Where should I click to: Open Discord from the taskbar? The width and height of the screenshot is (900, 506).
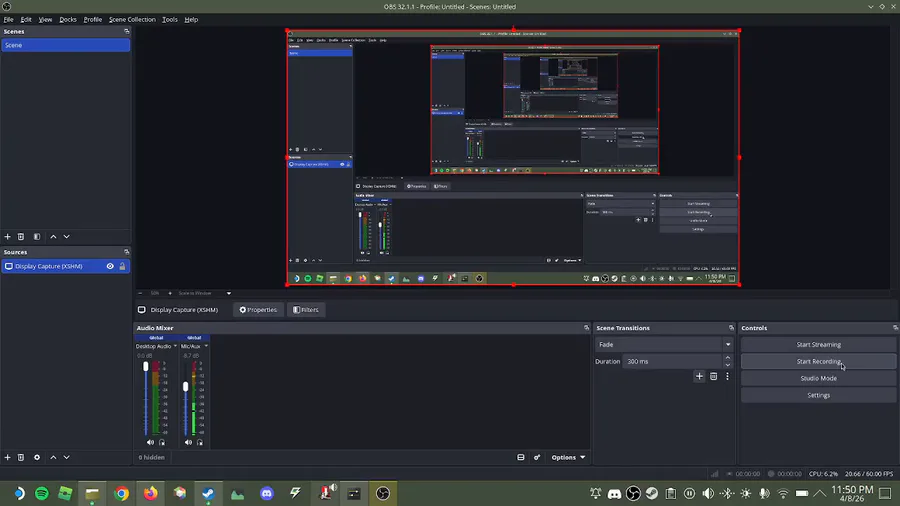coord(267,493)
